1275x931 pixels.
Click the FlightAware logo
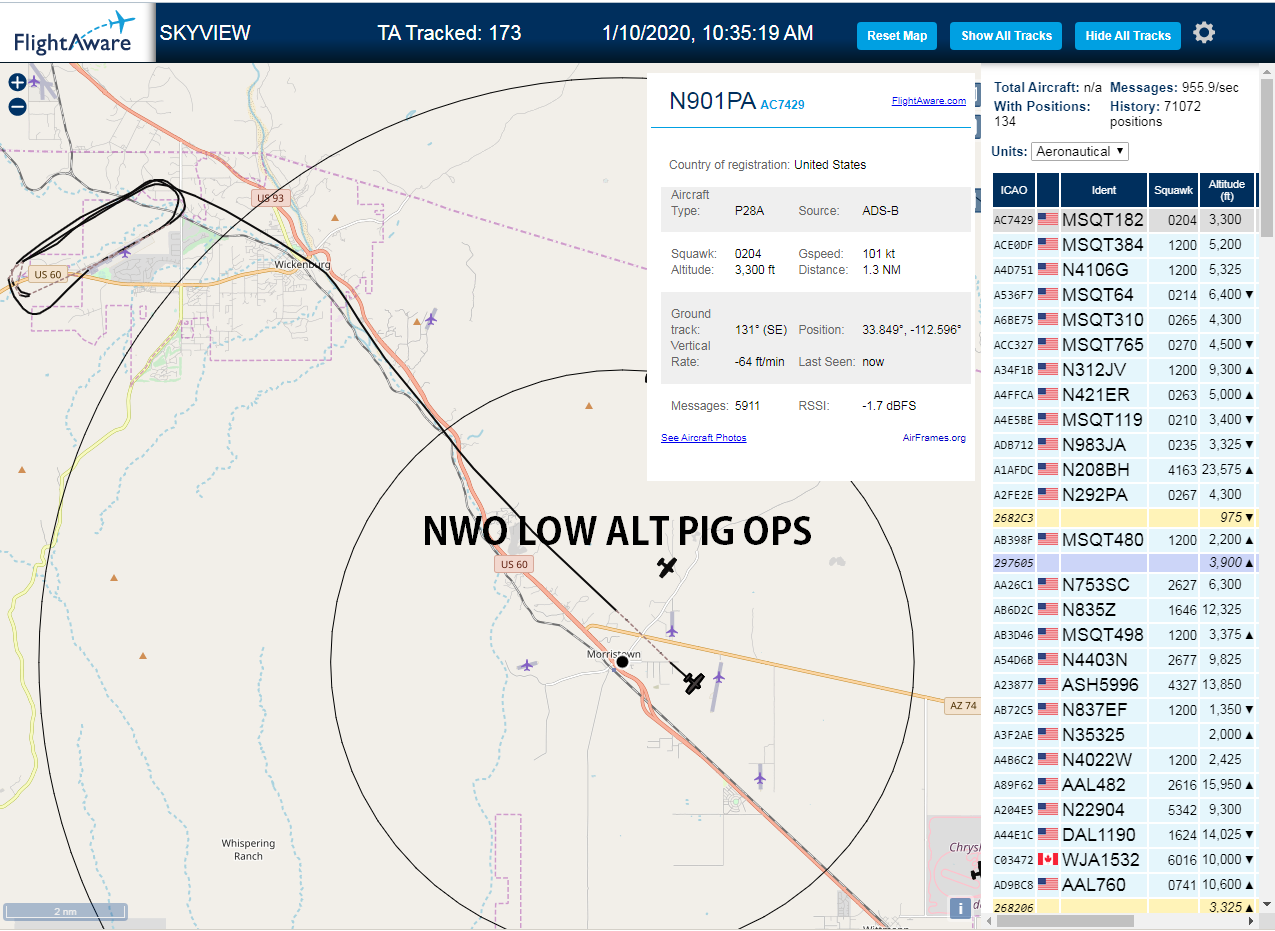pos(75,33)
